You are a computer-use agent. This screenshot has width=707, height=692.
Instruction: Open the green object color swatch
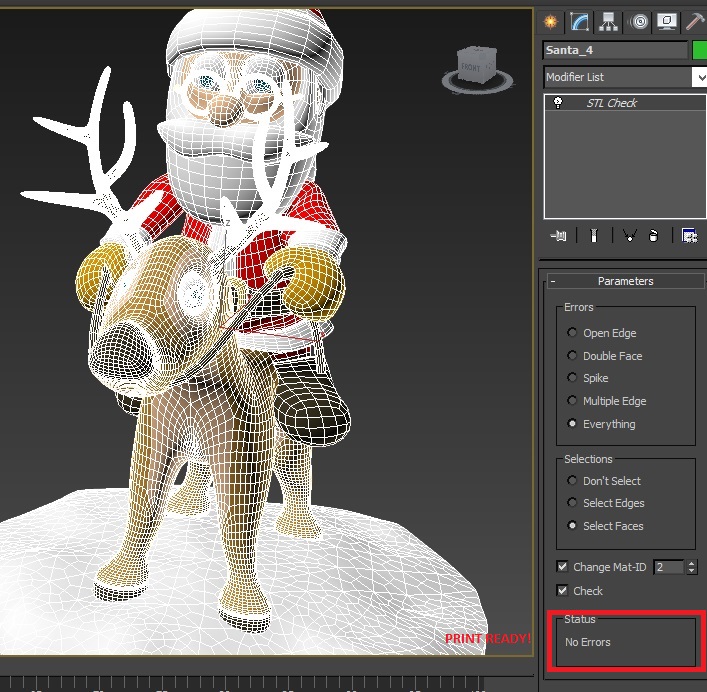(700, 50)
